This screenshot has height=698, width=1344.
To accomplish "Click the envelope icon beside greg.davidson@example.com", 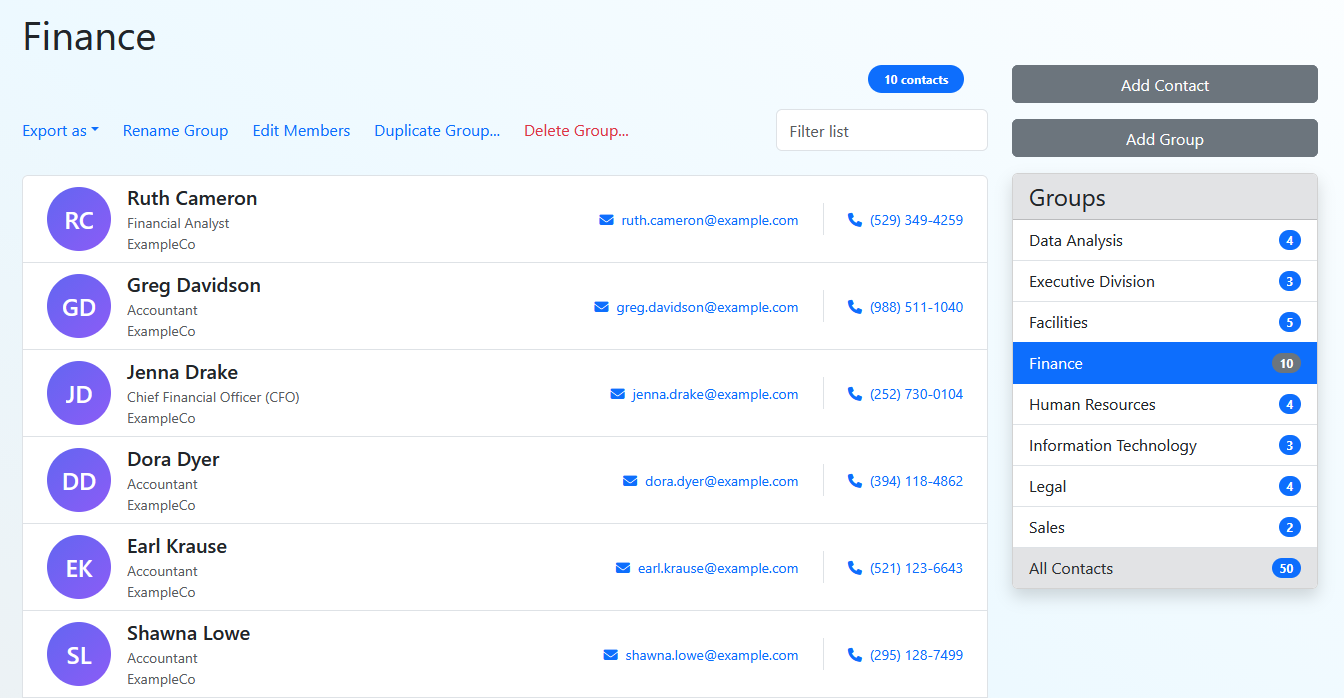I will (x=601, y=307).
